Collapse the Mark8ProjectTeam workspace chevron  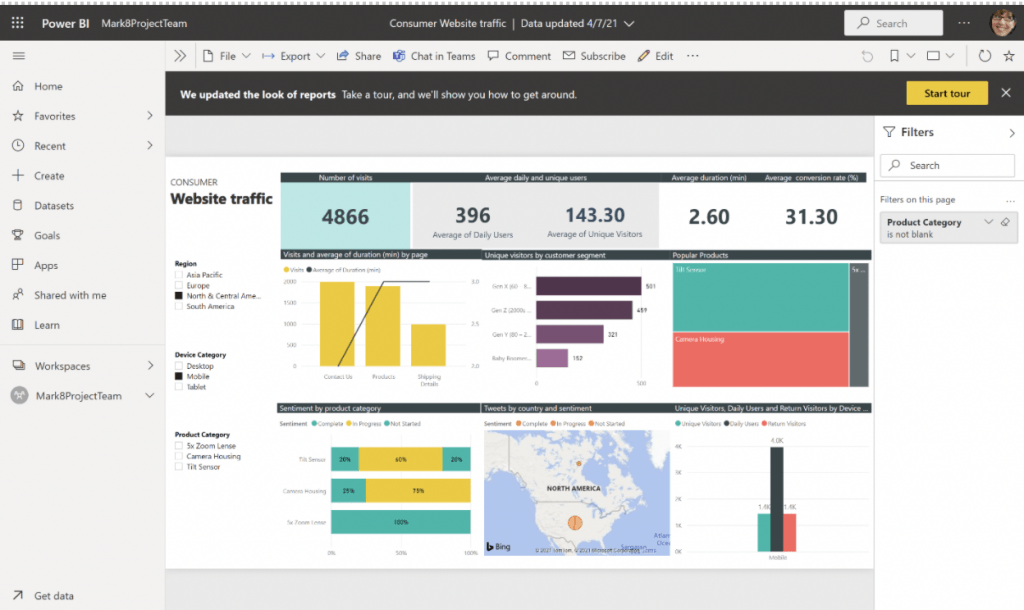coord(150,396)
